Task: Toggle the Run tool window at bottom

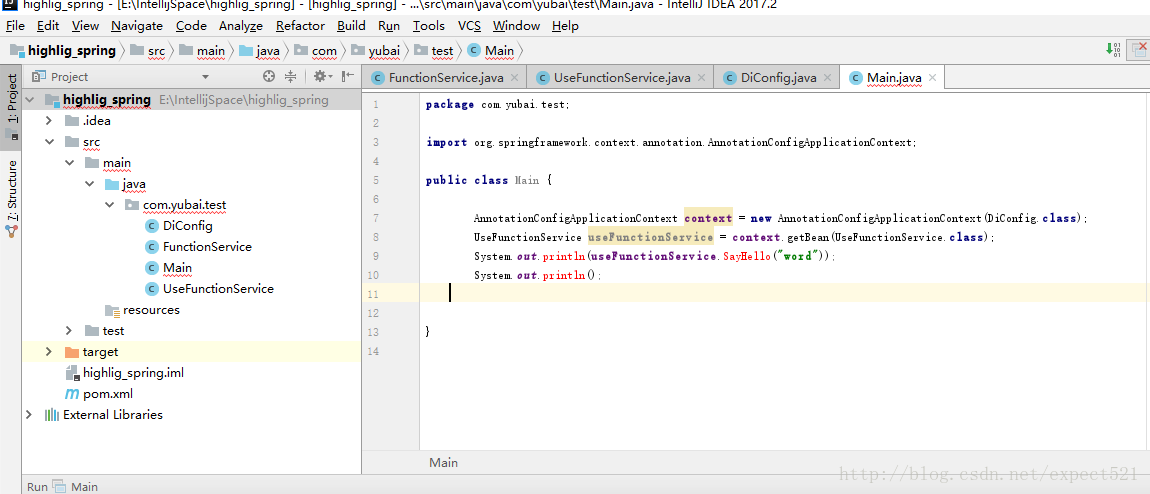Action: [x=37, y=487]
